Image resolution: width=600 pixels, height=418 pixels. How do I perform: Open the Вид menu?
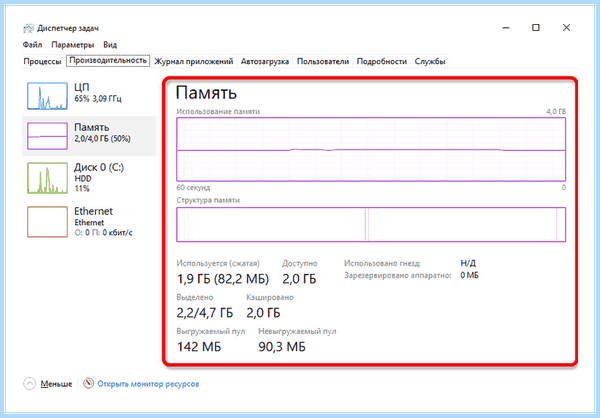click(110, 45)
